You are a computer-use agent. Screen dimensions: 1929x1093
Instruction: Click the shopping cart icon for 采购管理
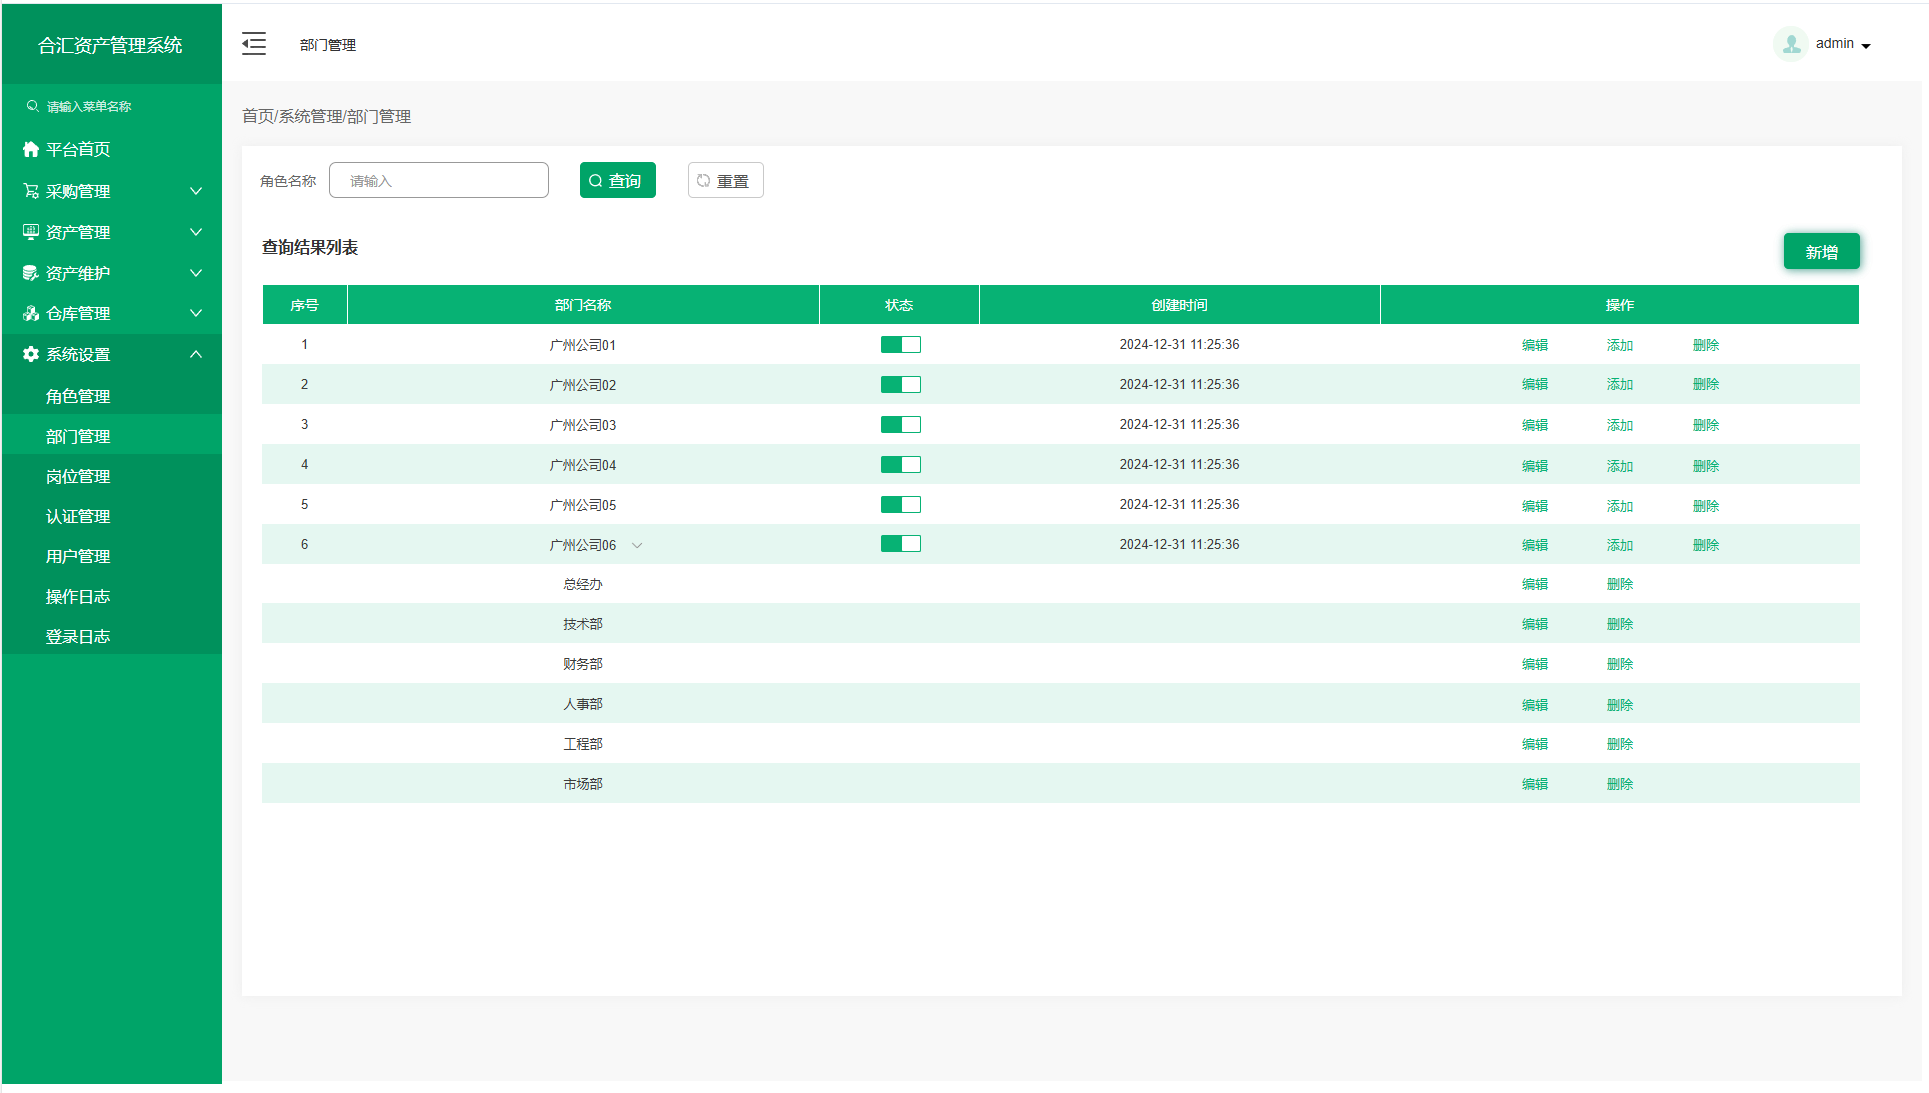point(31,191)
